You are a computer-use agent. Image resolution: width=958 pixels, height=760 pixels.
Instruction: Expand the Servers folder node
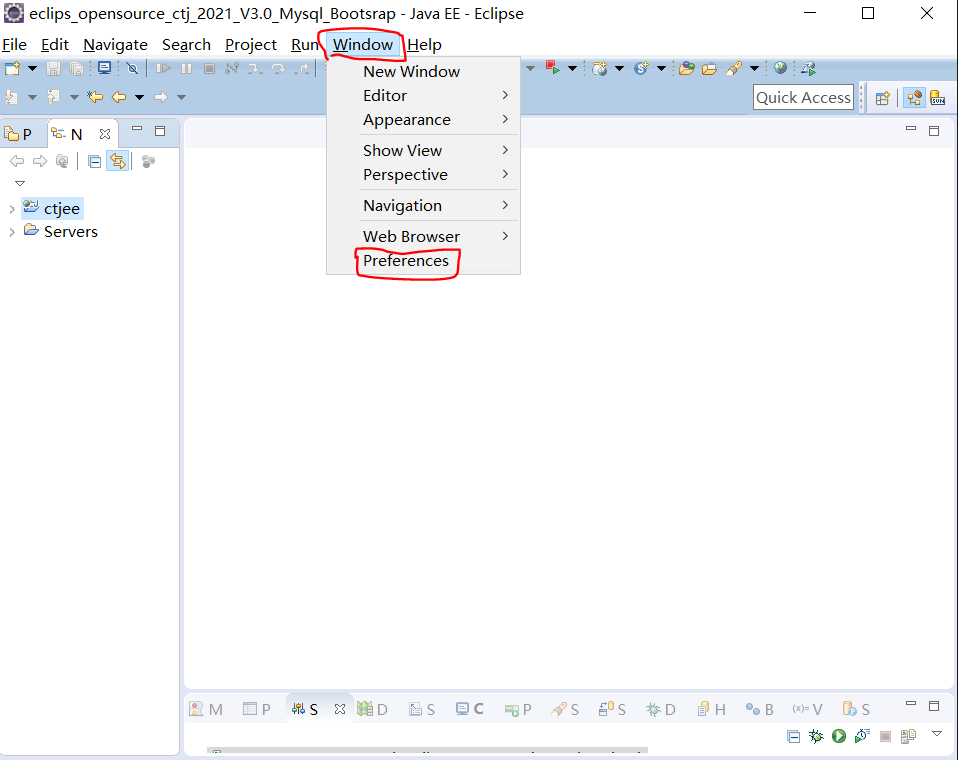(12, 232)
